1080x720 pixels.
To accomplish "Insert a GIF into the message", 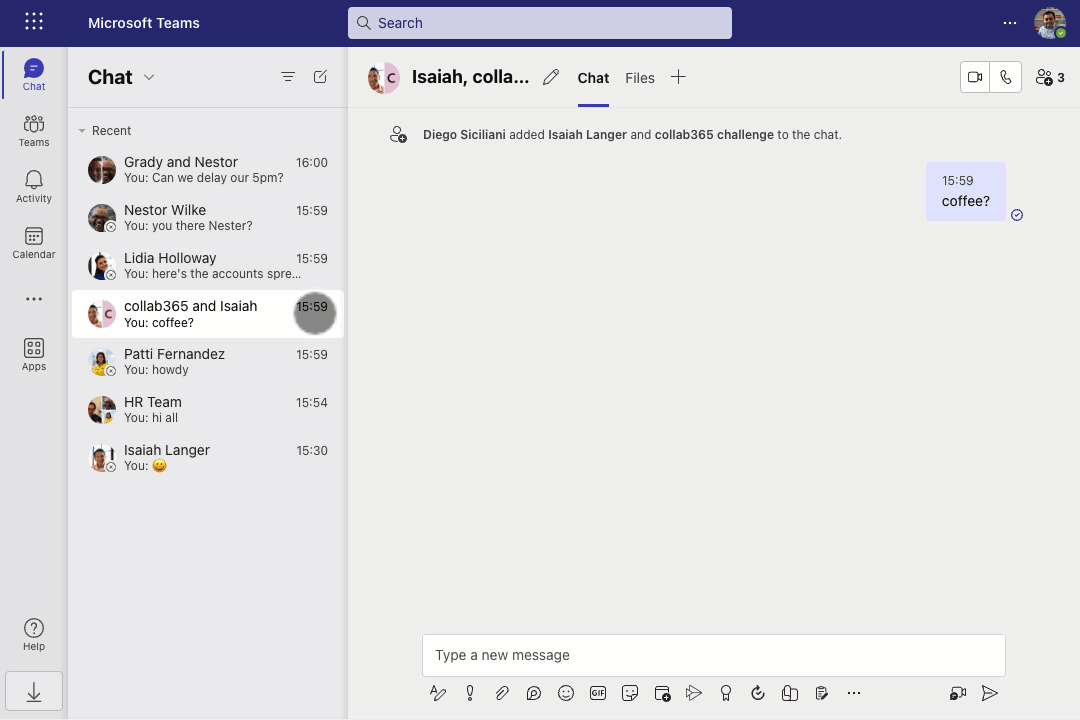I will click(x=598, y=692).
